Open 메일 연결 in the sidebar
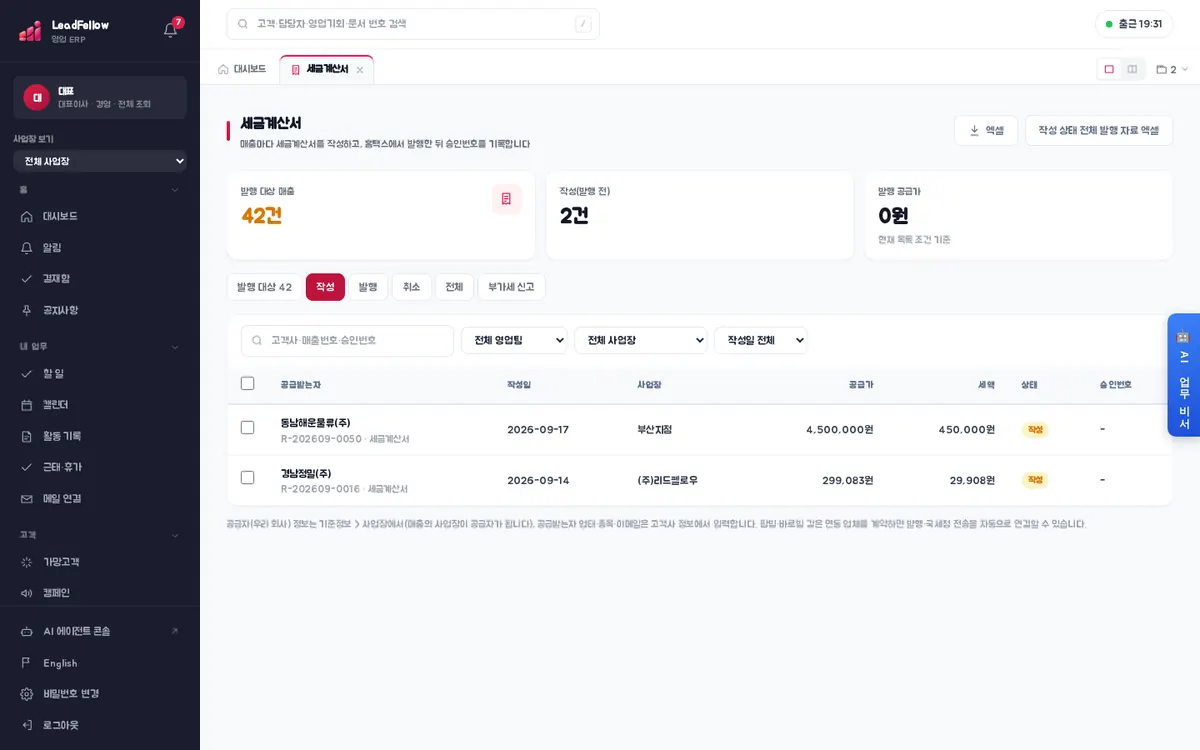The image size is (1200, 750). tap(100, 498)
